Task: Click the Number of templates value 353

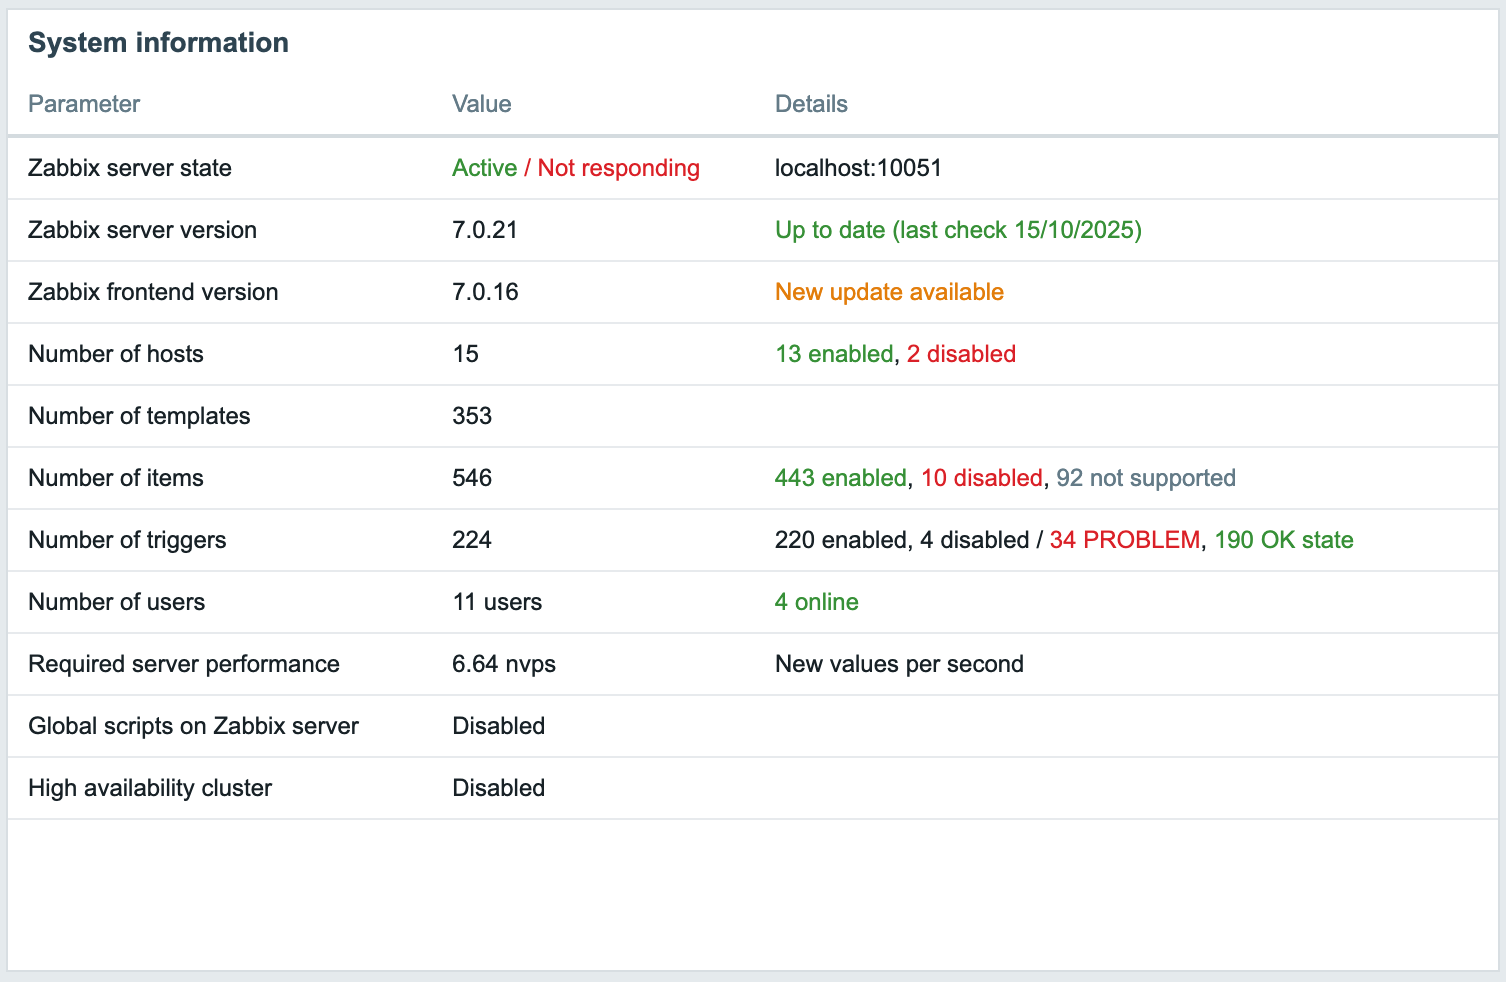Action: pos(472,416)
